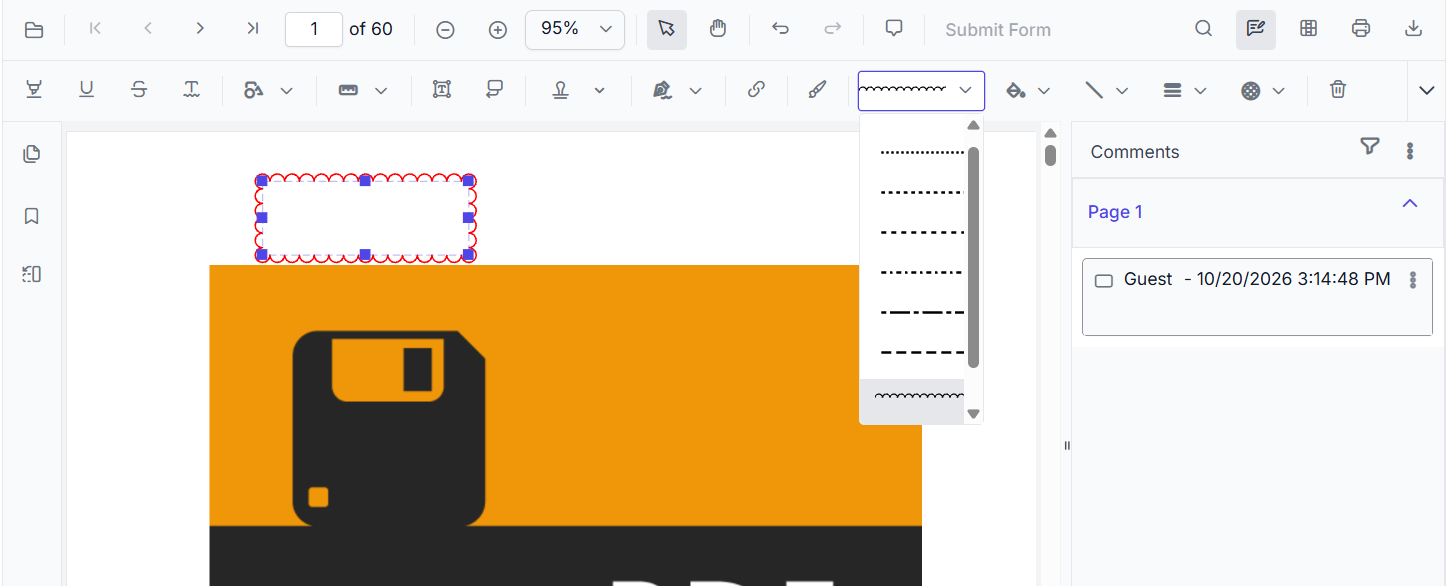Add a free text annotation
1446x586 pixels.
(x=442, y=90)
